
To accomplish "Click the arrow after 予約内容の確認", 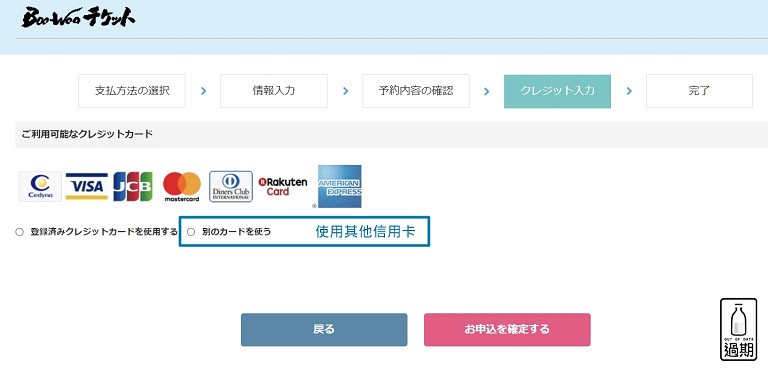I will click(486, 91).
